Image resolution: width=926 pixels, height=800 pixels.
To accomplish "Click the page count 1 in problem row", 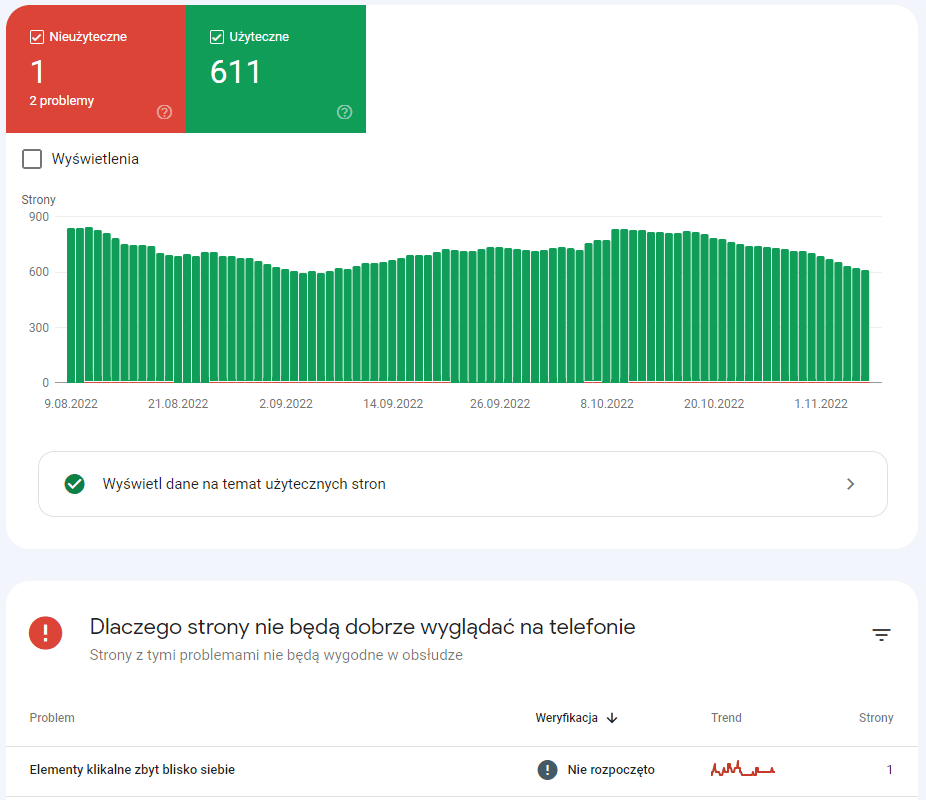I will pos(889,770).
